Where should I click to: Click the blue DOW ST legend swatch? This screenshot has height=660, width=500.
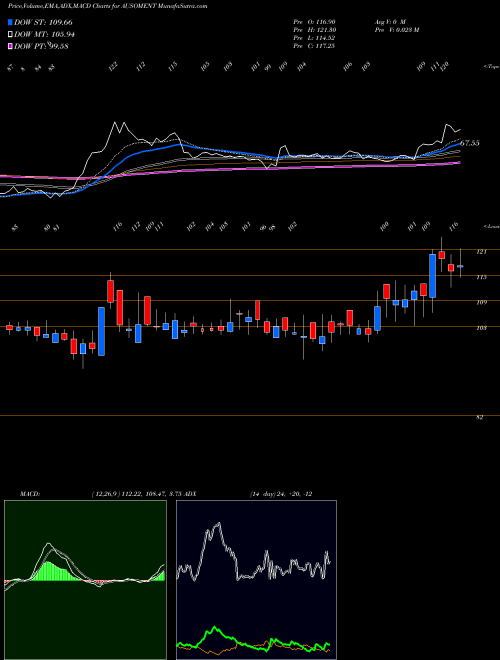[x=11, y=23]
